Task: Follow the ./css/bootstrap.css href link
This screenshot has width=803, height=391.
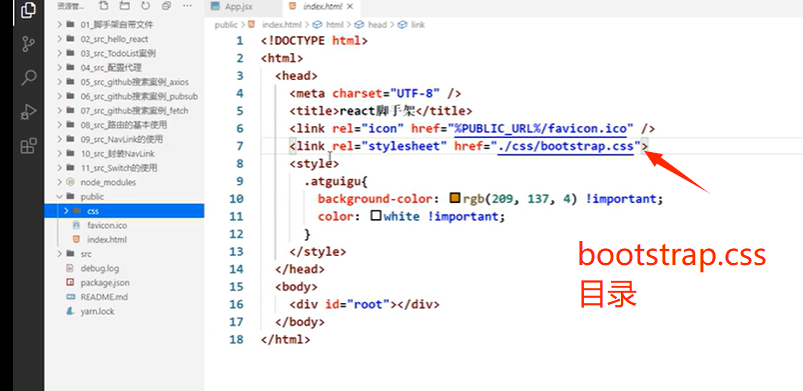Action: click(566, 146)
